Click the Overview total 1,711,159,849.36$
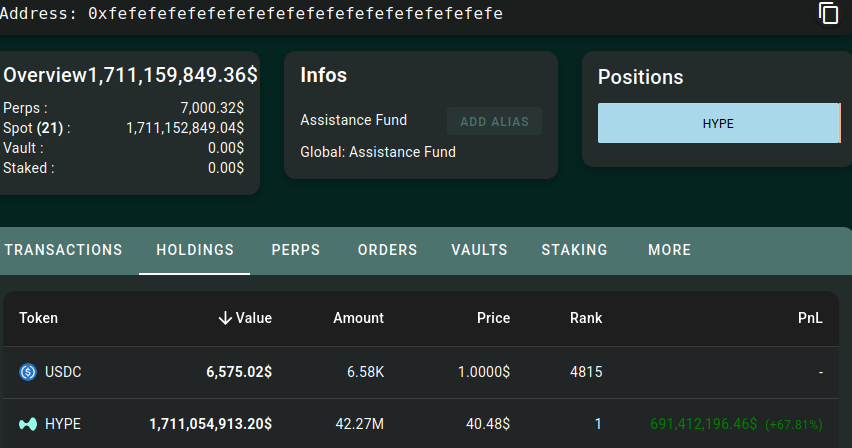852x448 pixels. tap(173, 75)
